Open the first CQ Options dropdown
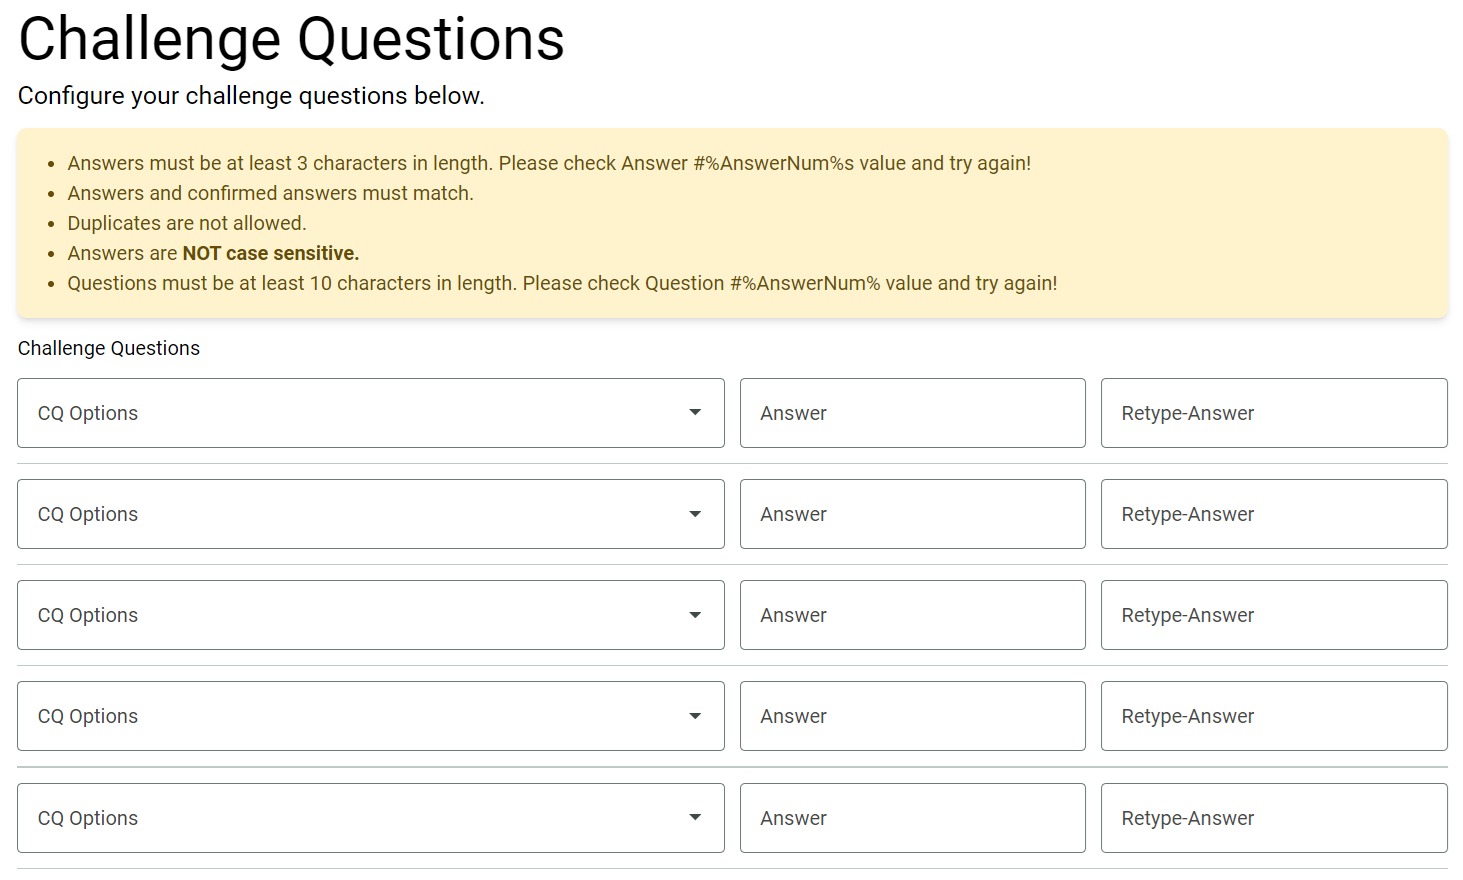Viewport: 1463px width, 880px height. 350,413
